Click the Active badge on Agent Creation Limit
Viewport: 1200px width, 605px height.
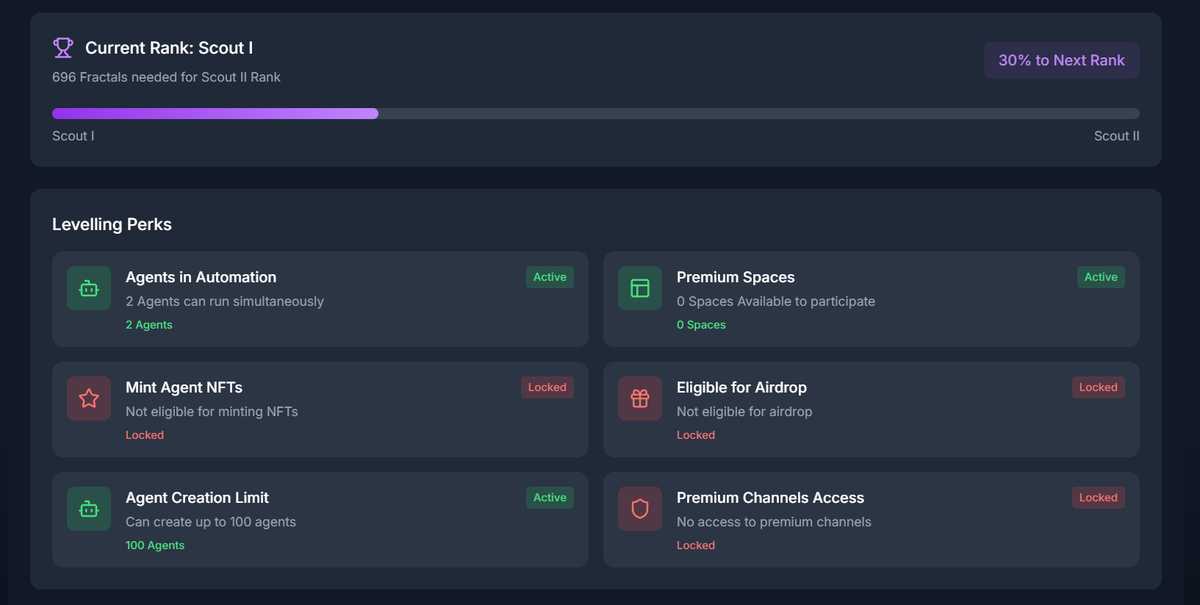point(549,497)
